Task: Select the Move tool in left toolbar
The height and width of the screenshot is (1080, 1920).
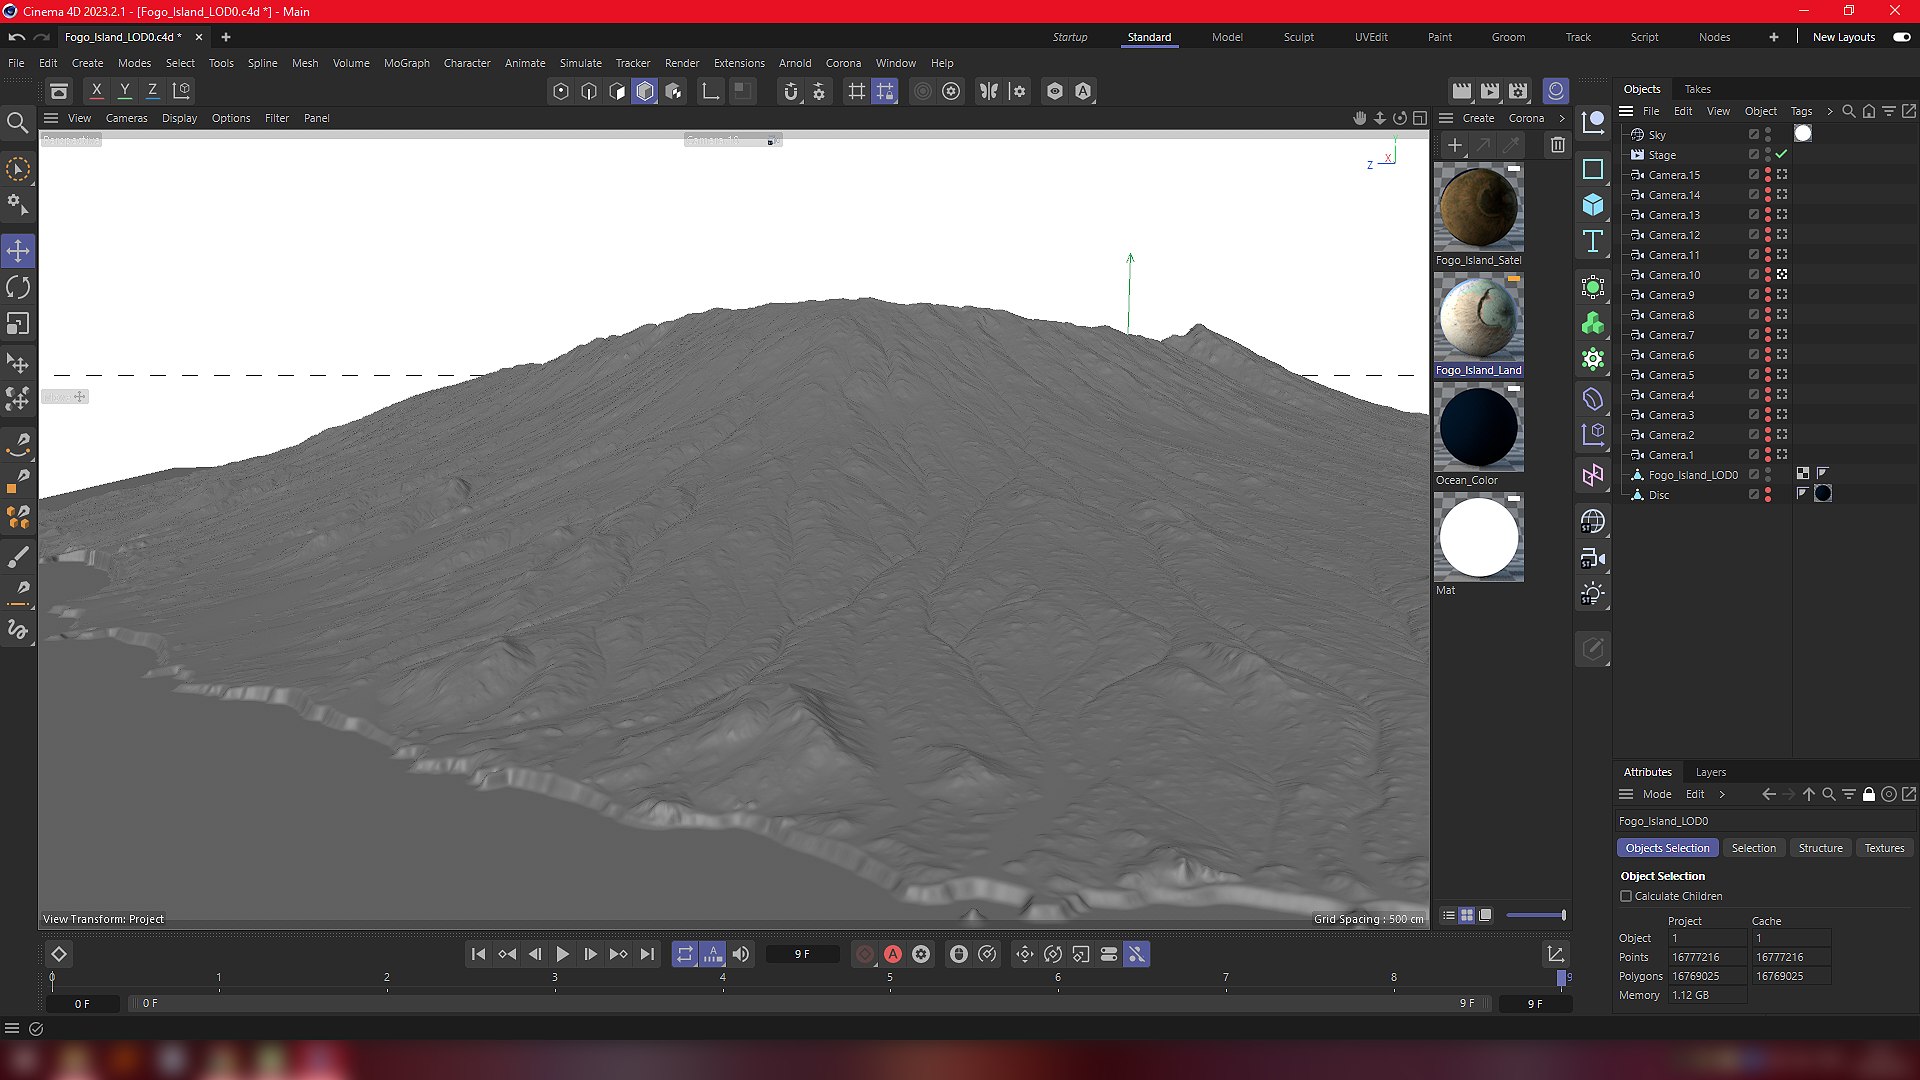Action: coord(18,250)
